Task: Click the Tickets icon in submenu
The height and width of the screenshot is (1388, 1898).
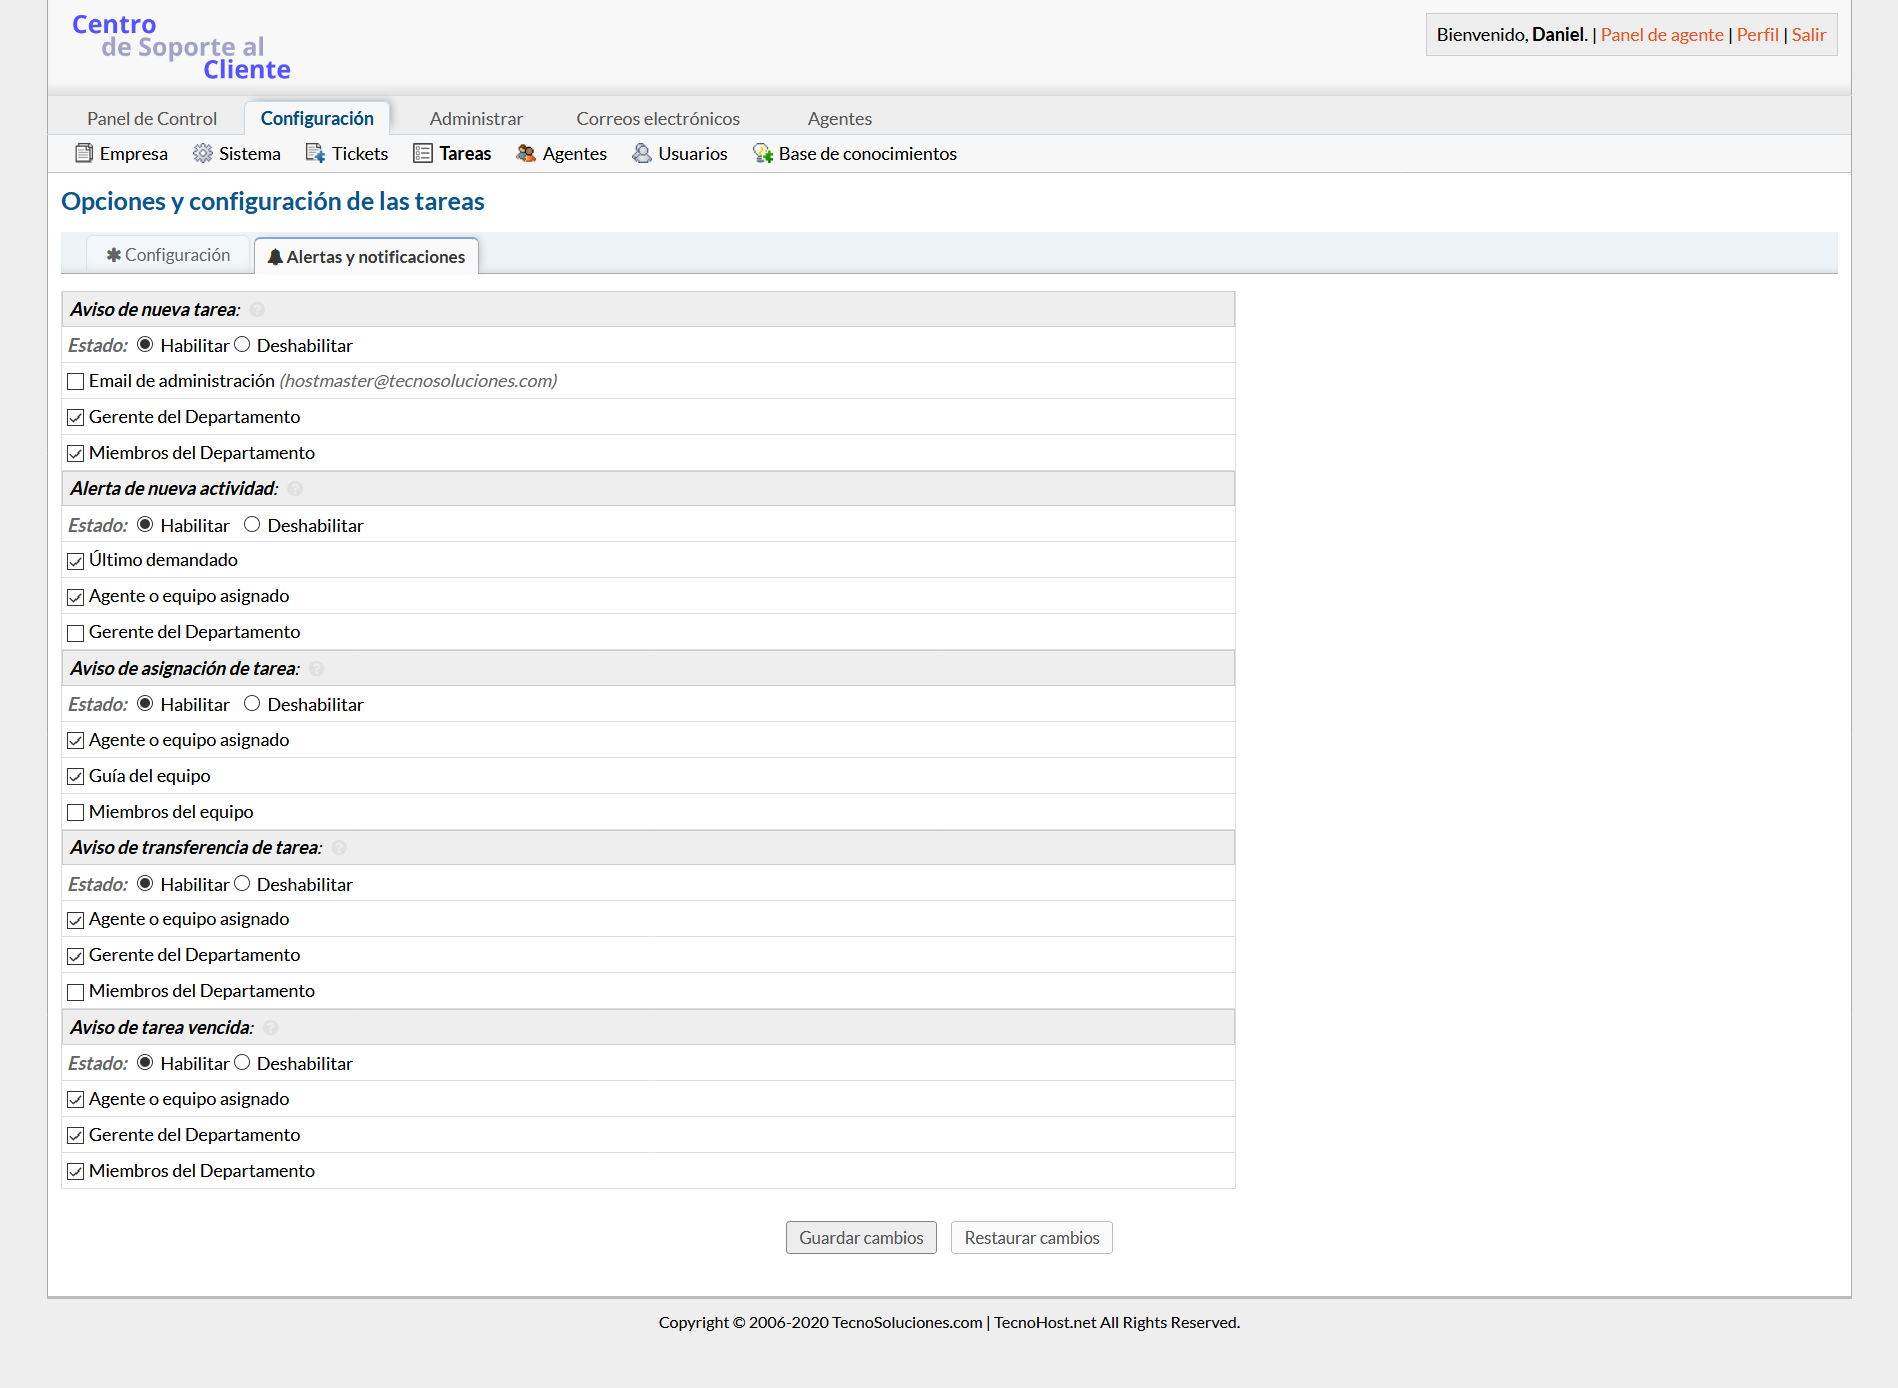Action: pyautogui.click(x=315, y=153)
